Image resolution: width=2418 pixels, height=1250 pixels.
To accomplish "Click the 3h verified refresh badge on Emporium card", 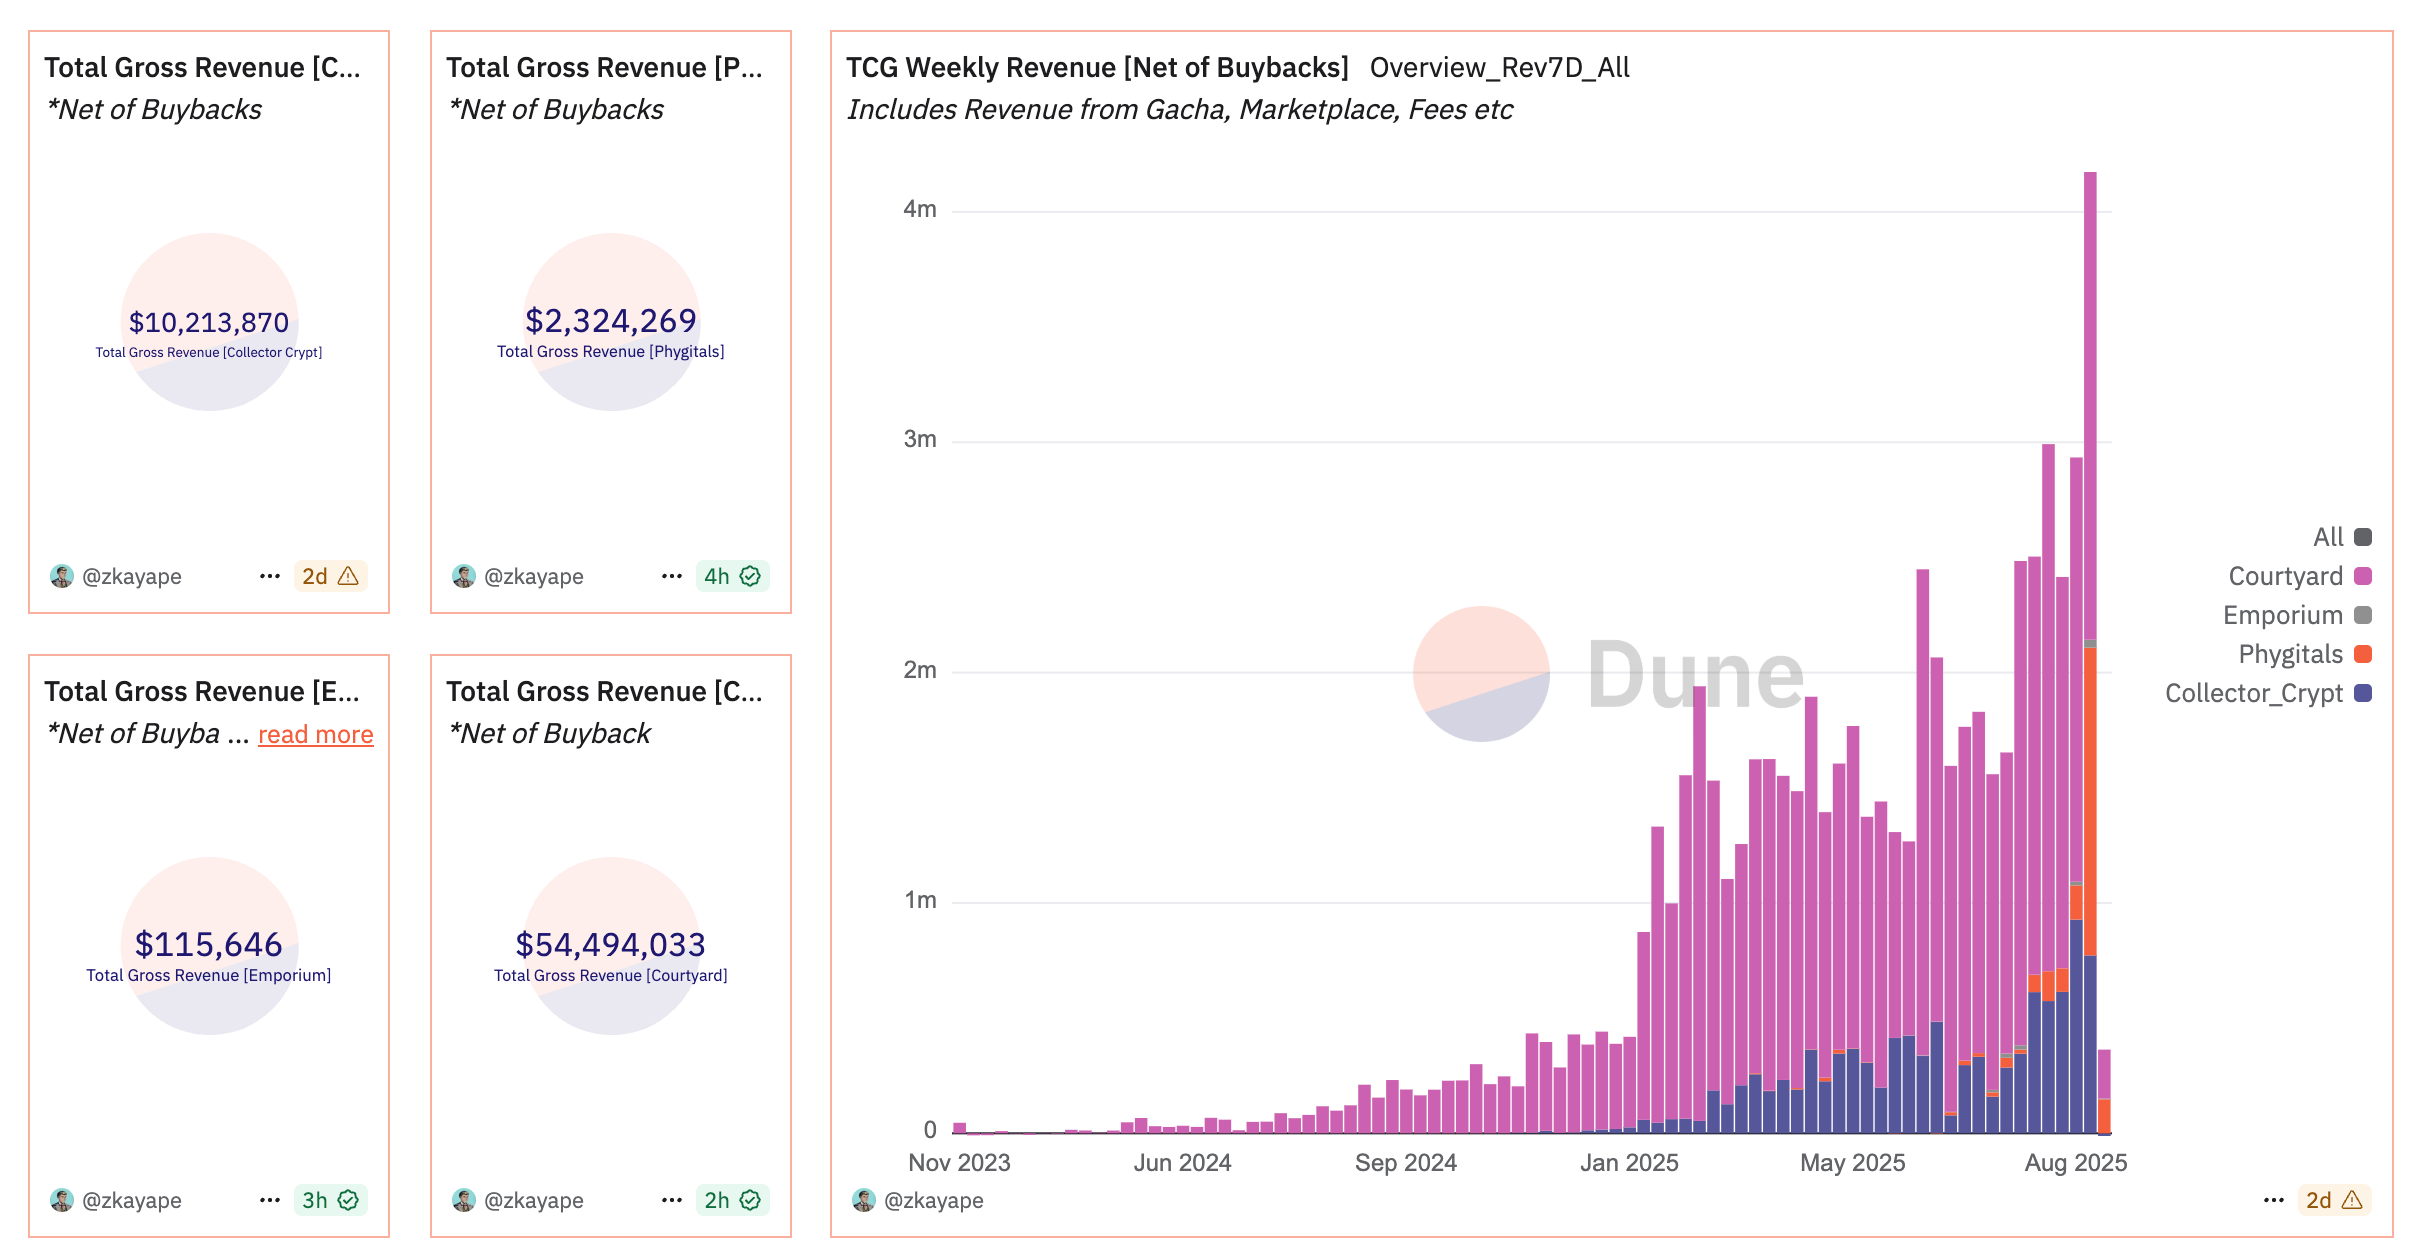I will coord(330,1200).
